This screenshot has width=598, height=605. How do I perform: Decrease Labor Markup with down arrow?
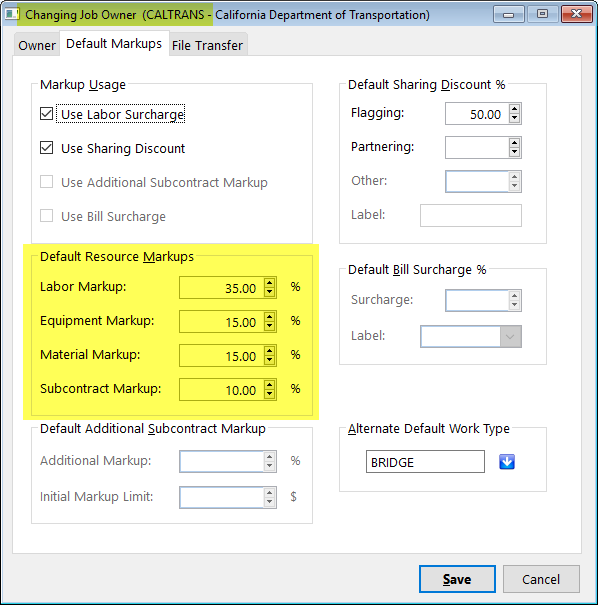(x=270, y=292)
